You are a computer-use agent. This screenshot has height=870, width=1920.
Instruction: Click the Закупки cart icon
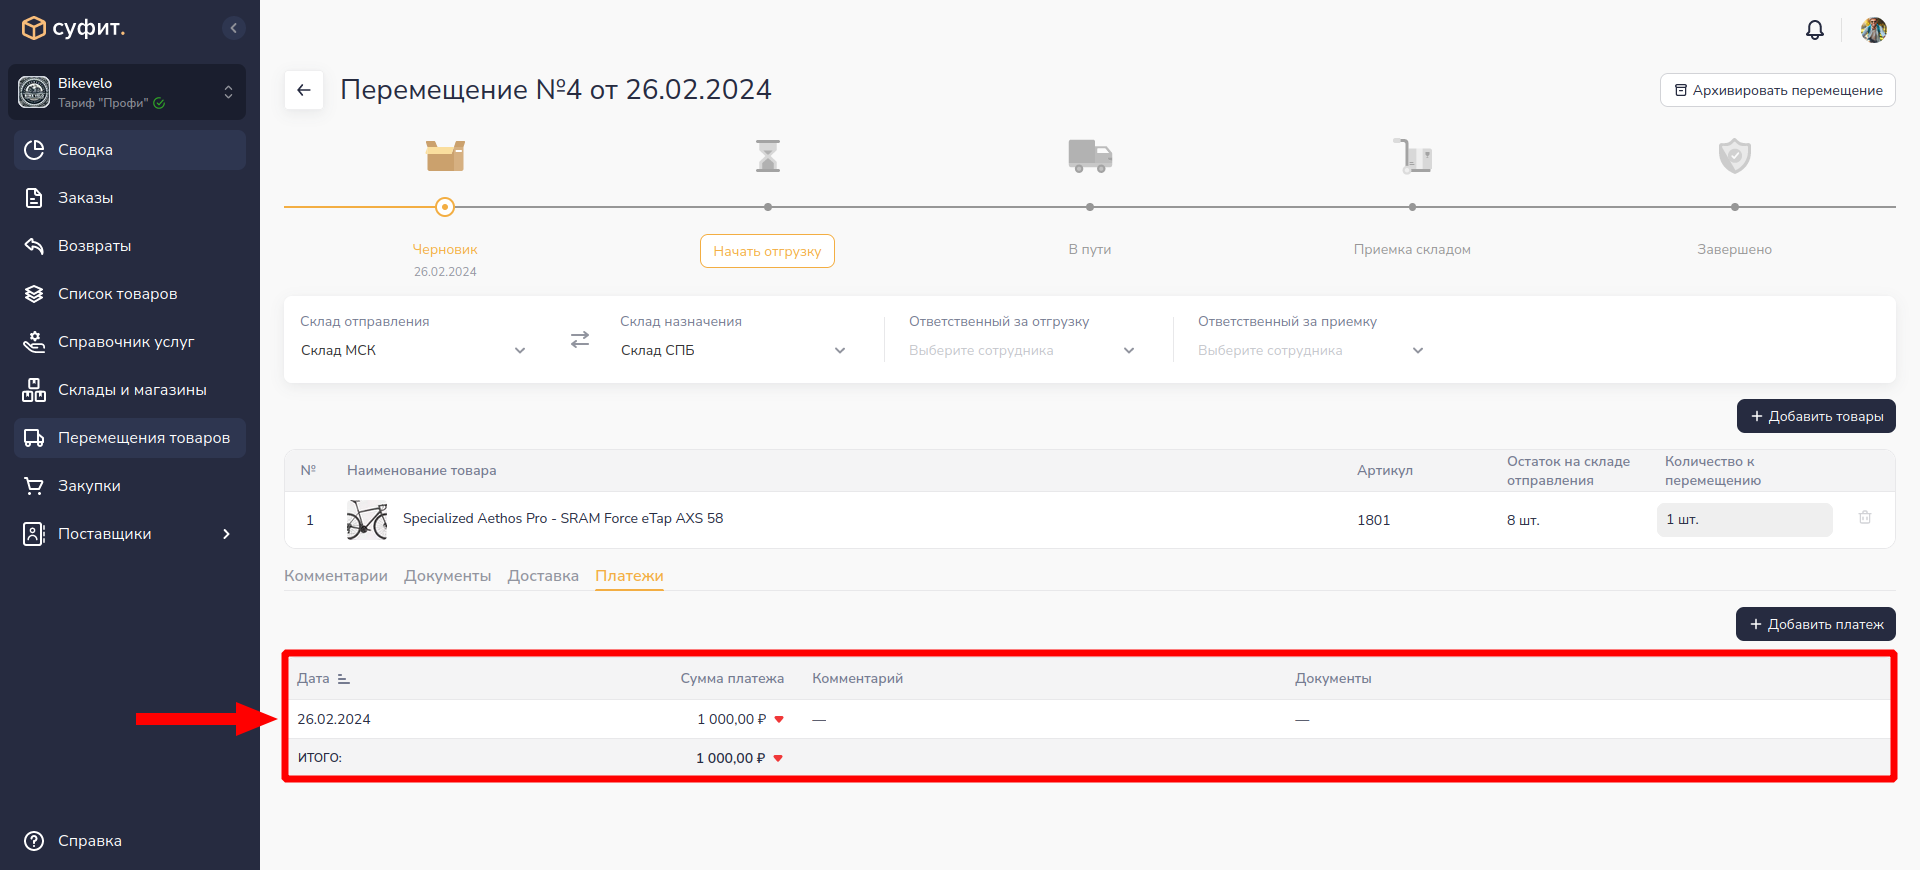coord(34,486)
